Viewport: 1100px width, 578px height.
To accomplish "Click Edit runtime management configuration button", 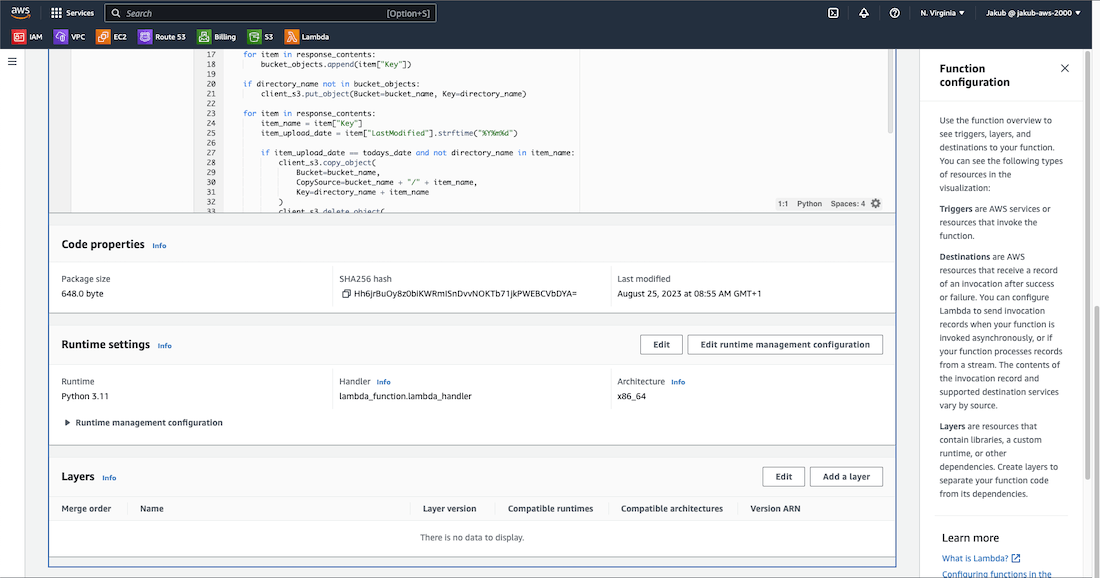I will [785, 344].
